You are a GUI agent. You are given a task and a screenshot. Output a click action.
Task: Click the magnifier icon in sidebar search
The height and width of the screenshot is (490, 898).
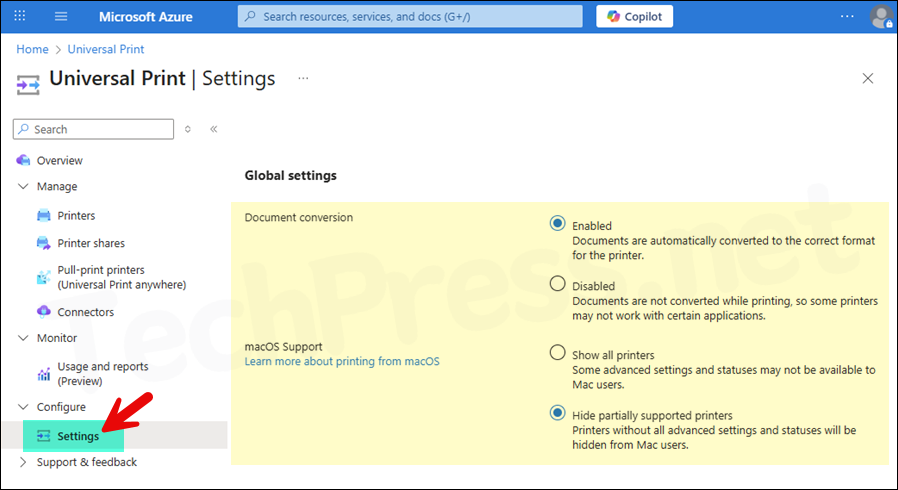click(x=23, y=129)
